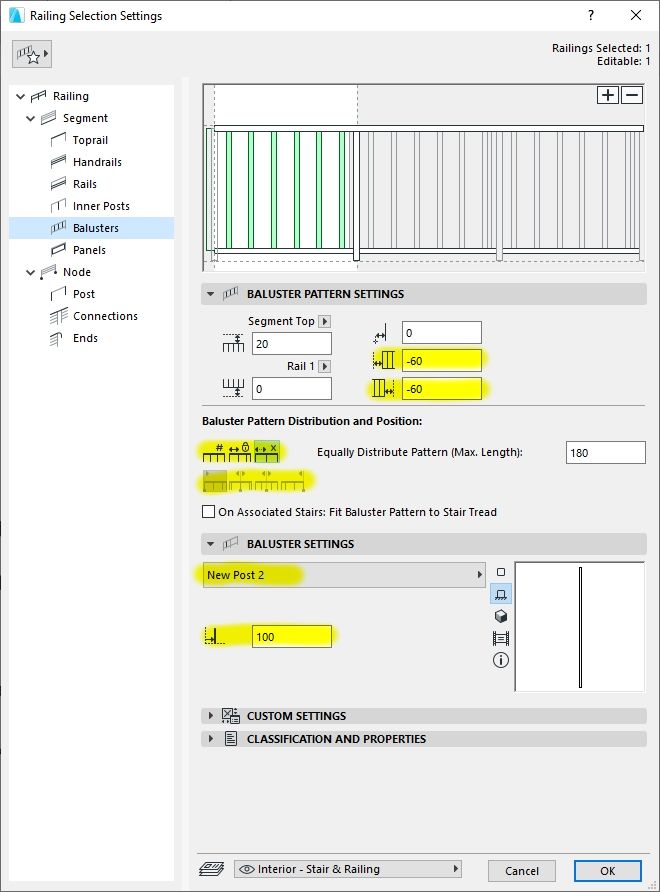Switch preview to 2D symbol view icon
Image resolution: width=660 pixels, height=892 pixels.
click(x=501, y=572)
